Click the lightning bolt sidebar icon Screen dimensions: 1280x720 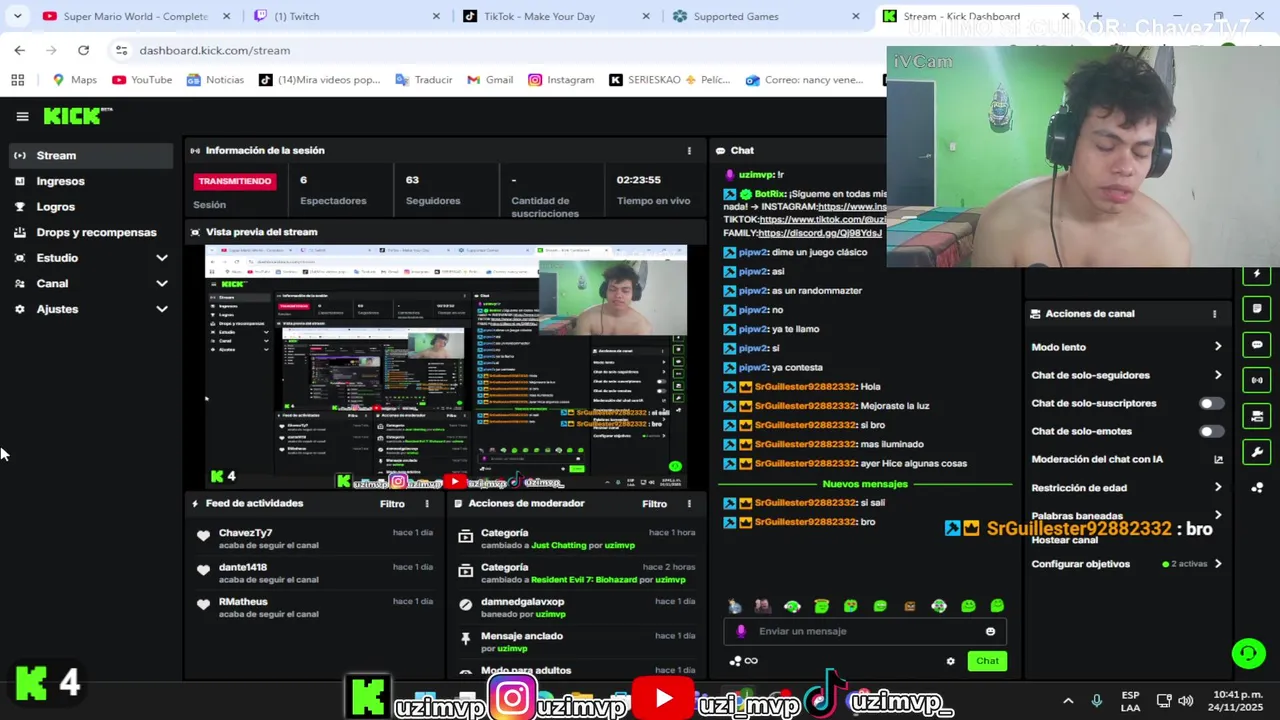pos(1257,274)
